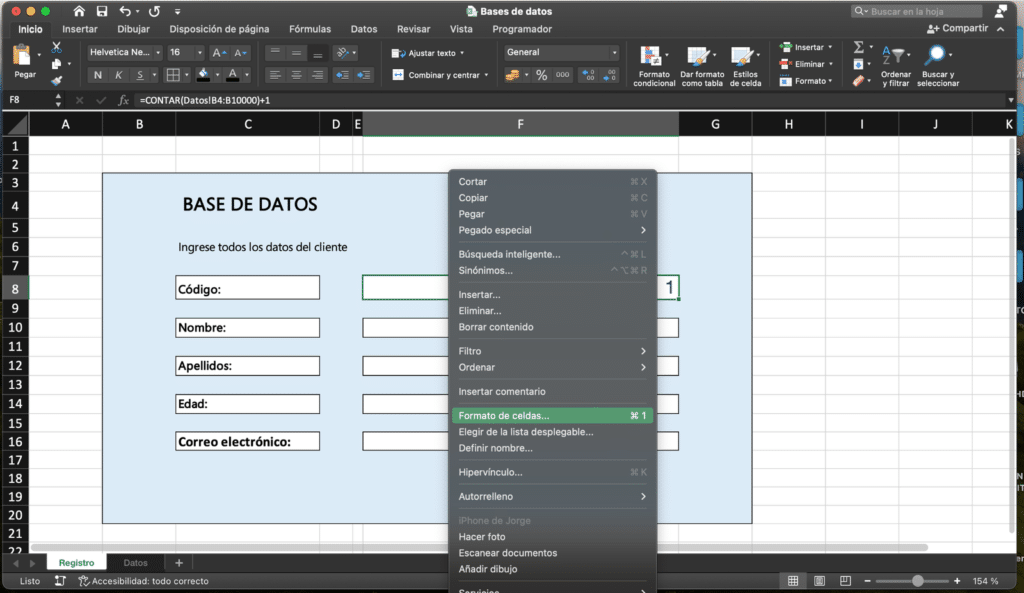
Task: Expand the Autorrelleno submenu
Action: (x=552, y=496)
